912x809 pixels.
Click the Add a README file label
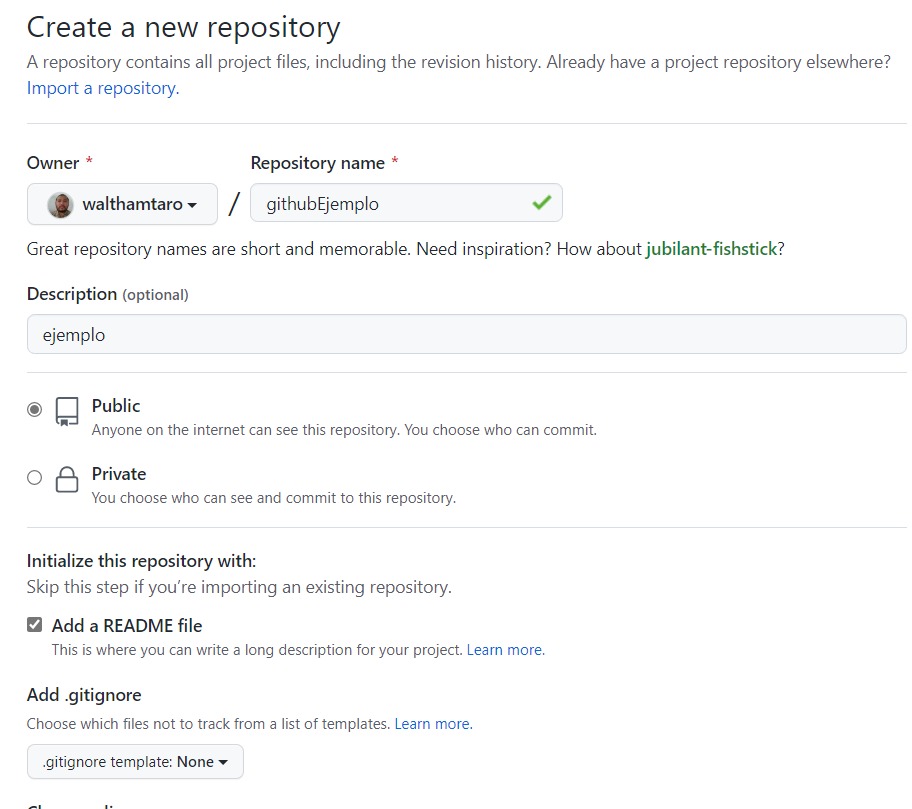[x=127, y=625]
